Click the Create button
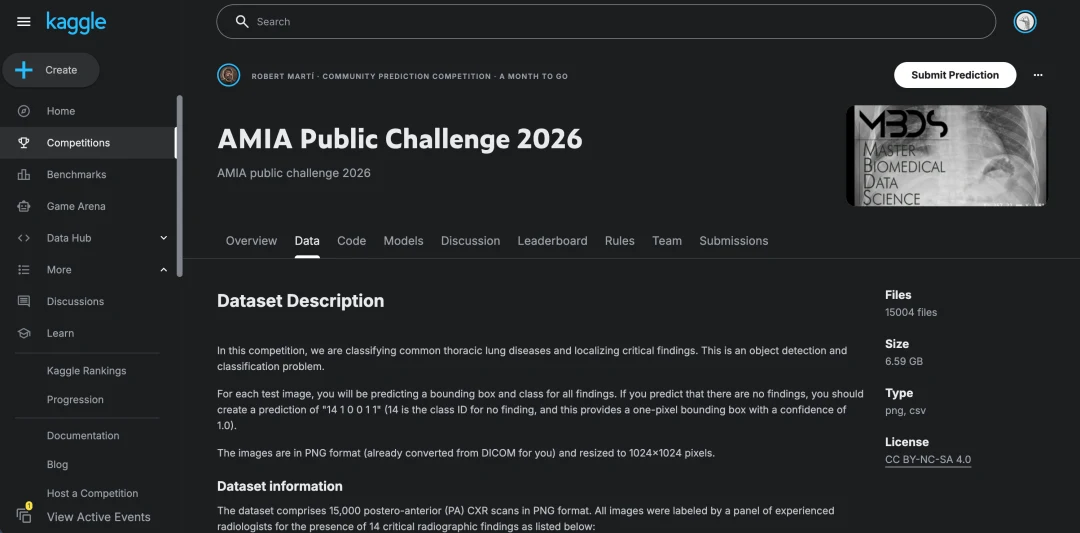The width and height of the screenshot is (1080, 533). pyautogui.click(x=51, y=70)
